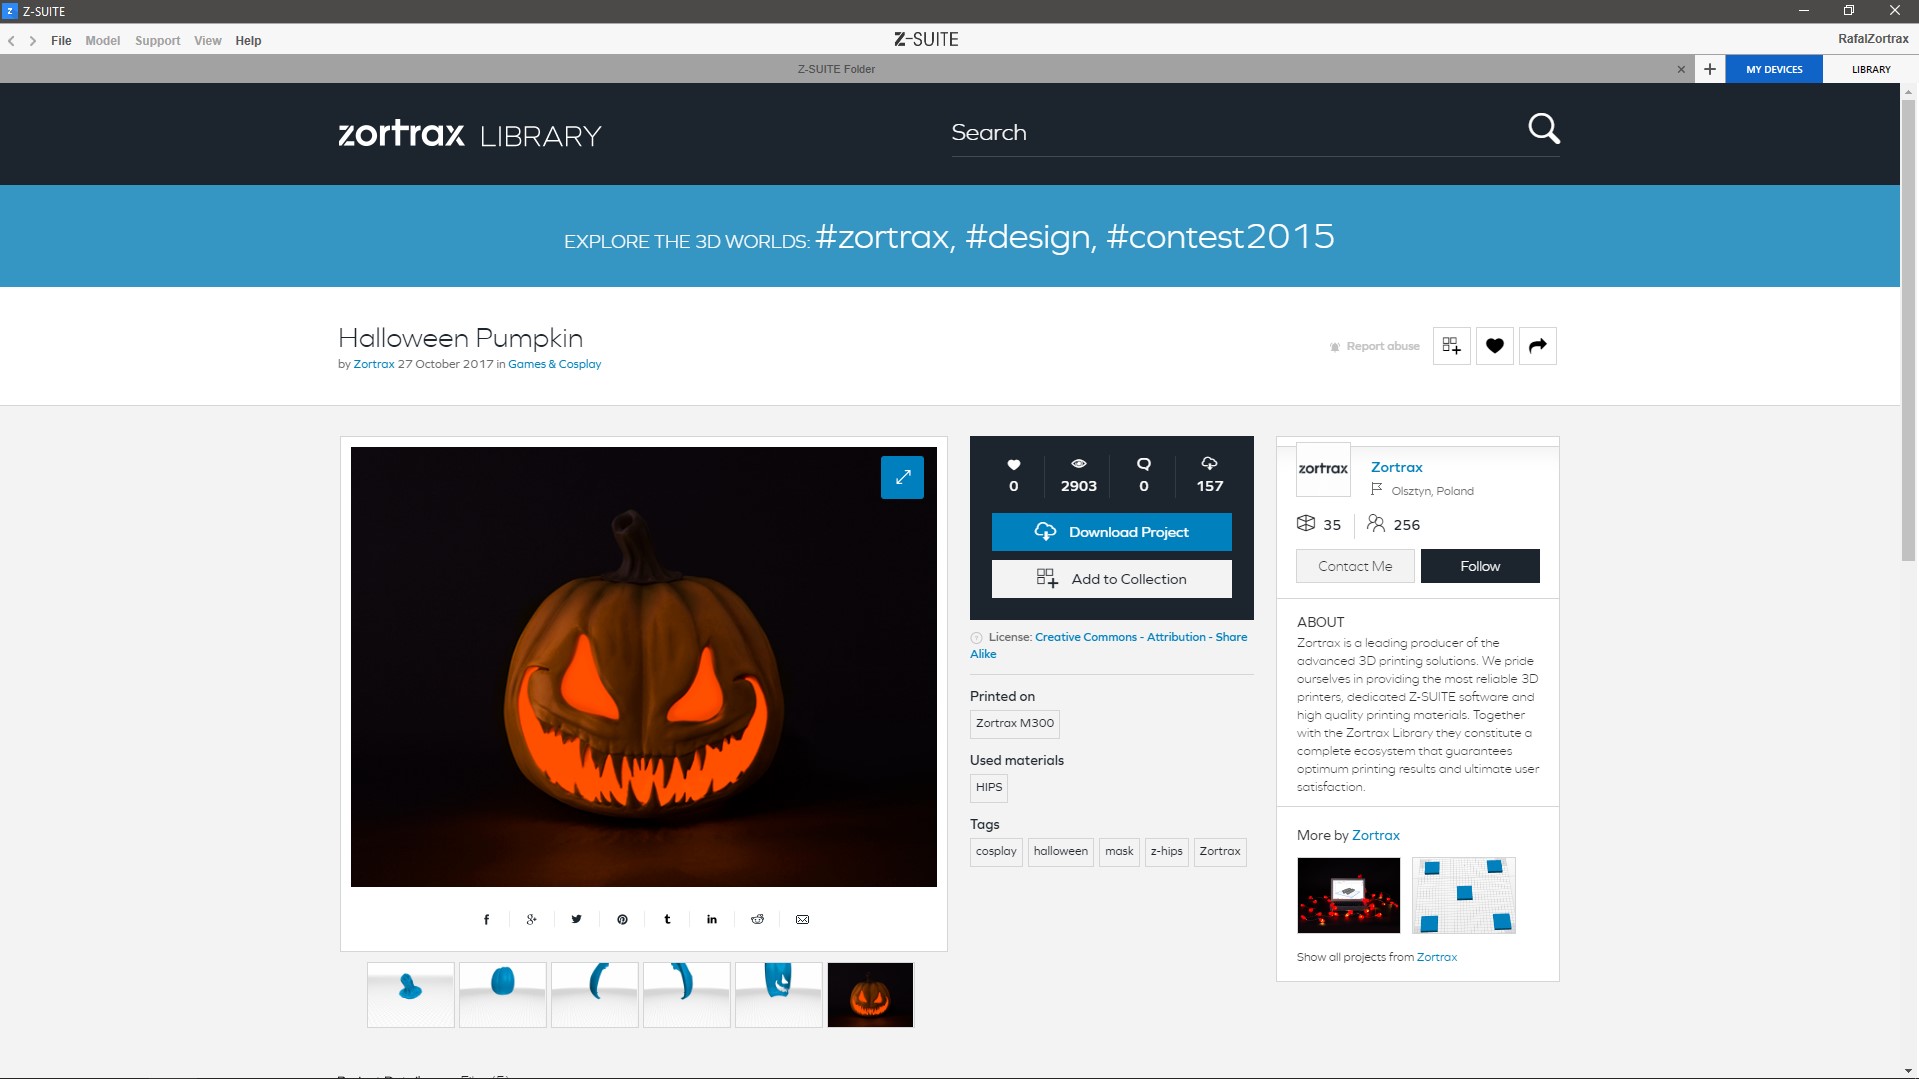Share the project by email
This screenshot has width=1919, height=1079.
802,920
